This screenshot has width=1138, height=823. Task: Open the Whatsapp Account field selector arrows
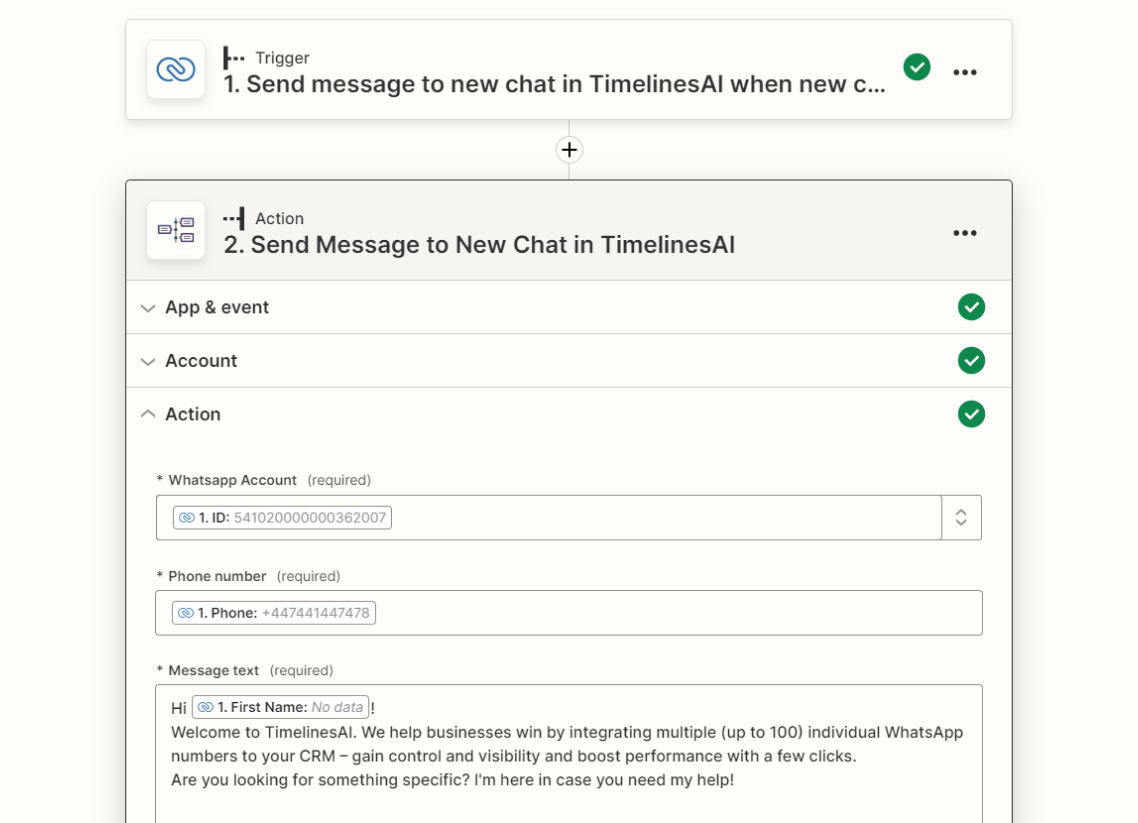click(961, 517)
